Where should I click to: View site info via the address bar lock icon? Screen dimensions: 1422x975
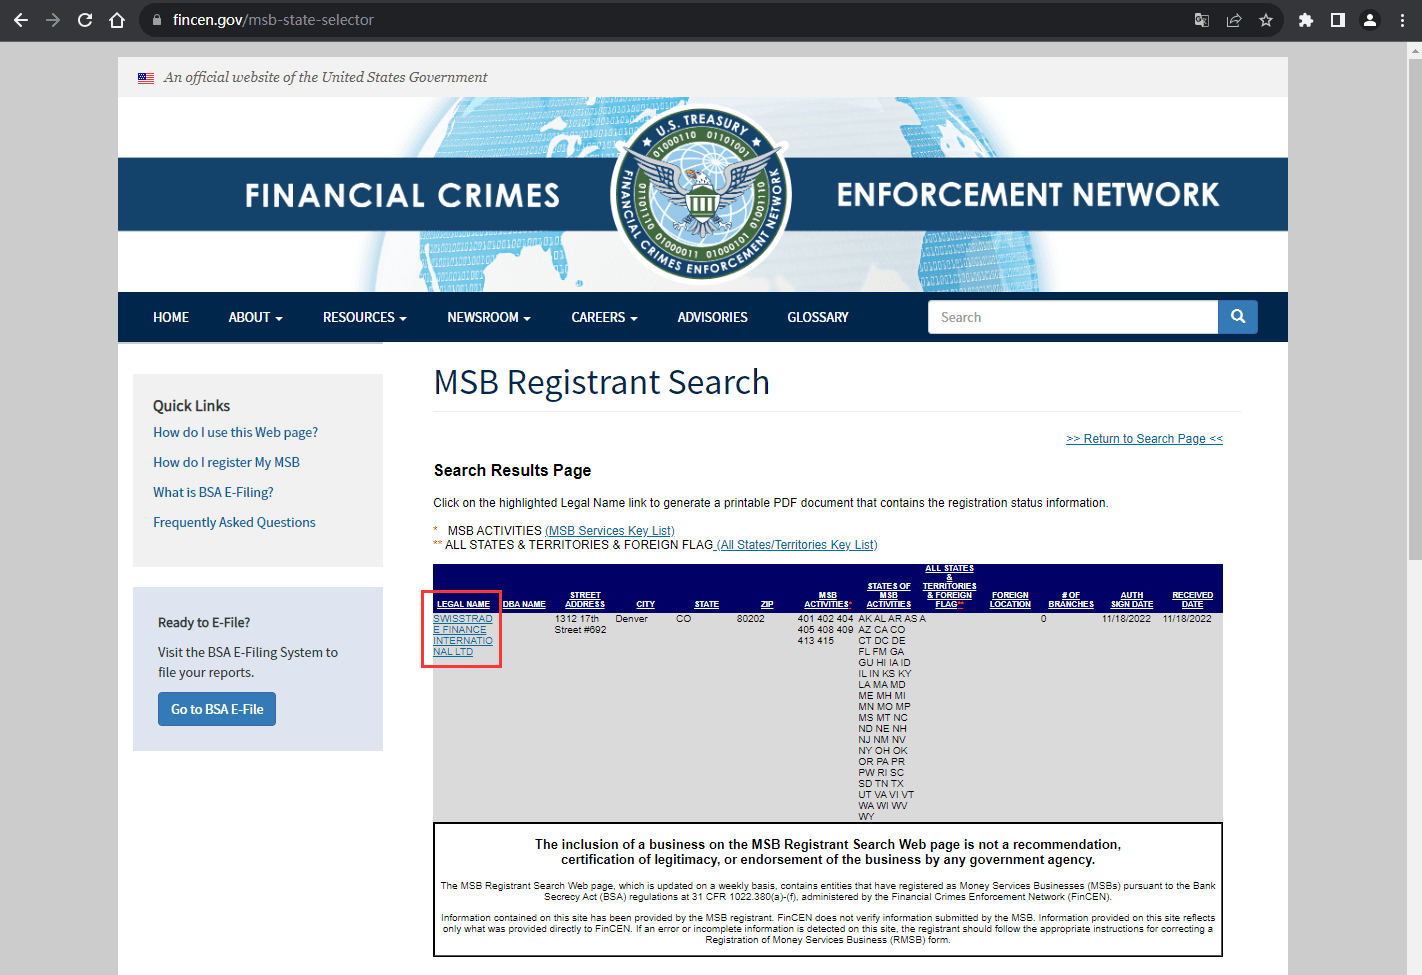point(156,20)
